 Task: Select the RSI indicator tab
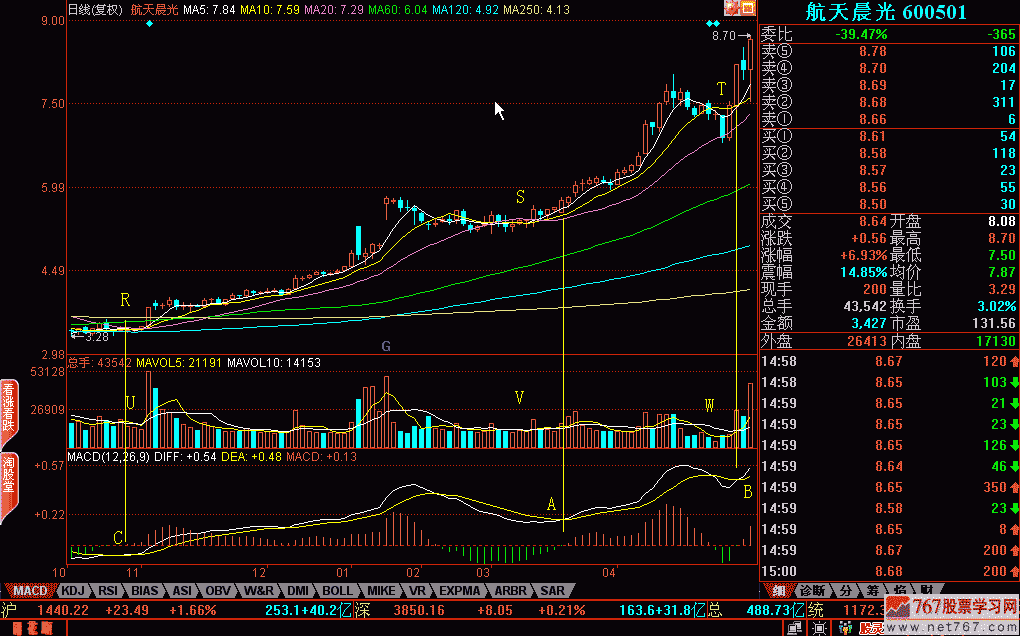tap(108, 590)
